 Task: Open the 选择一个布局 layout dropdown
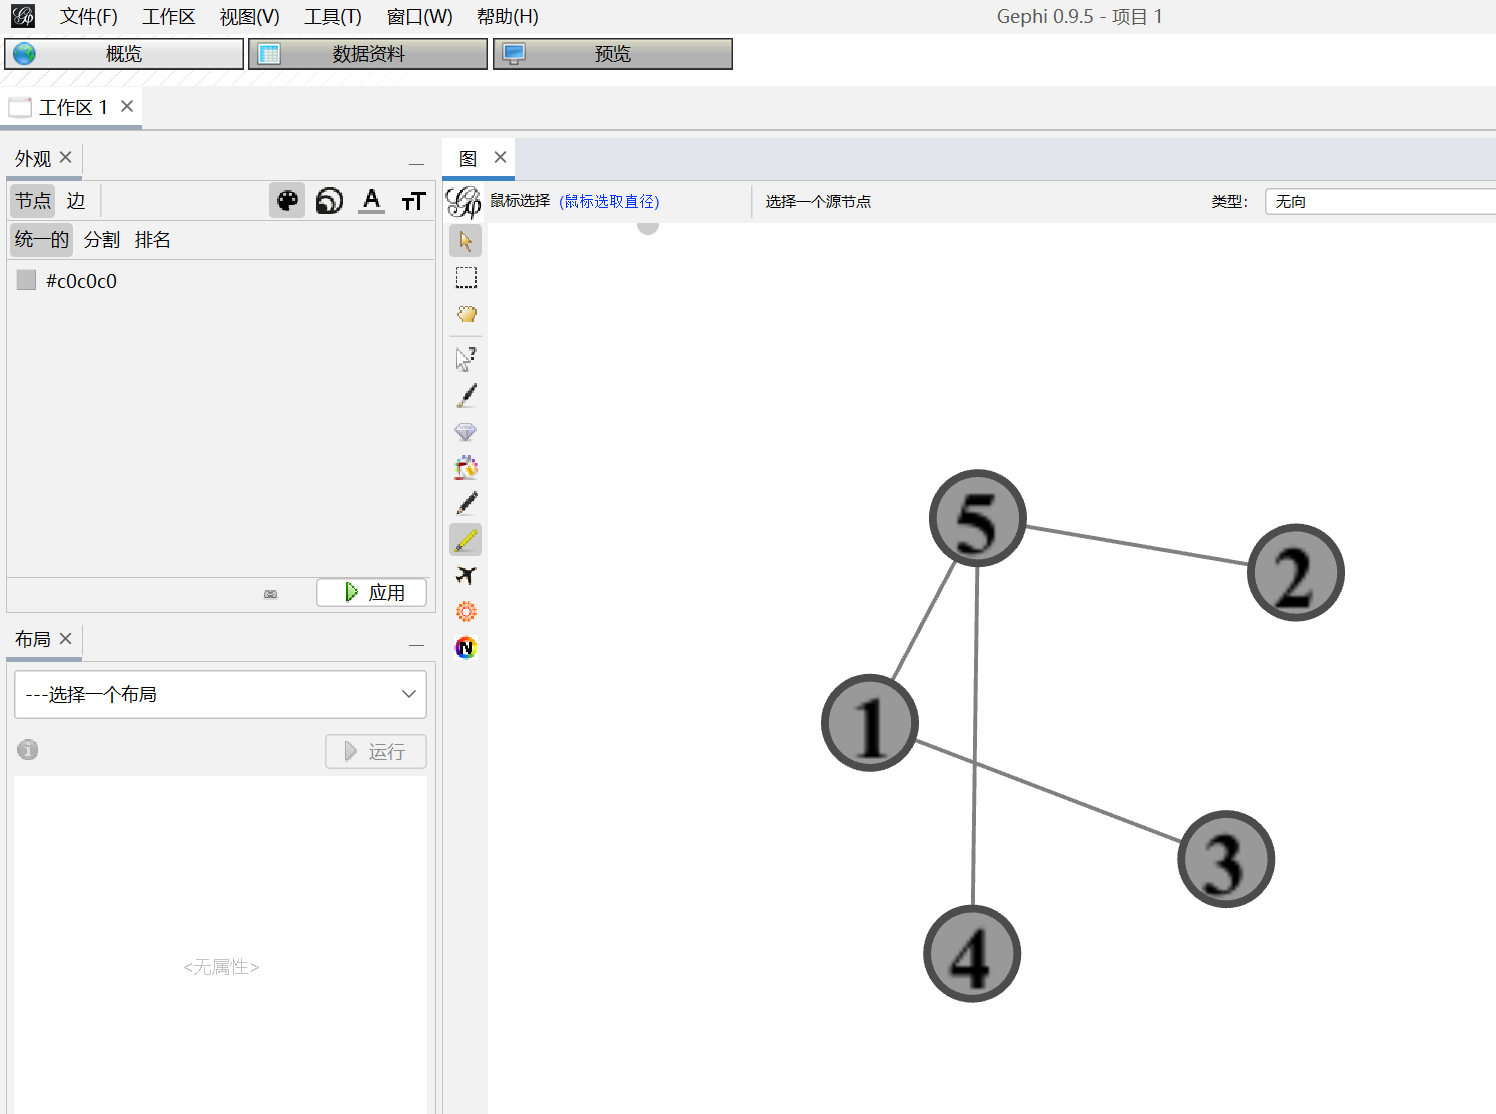point(220,694)
